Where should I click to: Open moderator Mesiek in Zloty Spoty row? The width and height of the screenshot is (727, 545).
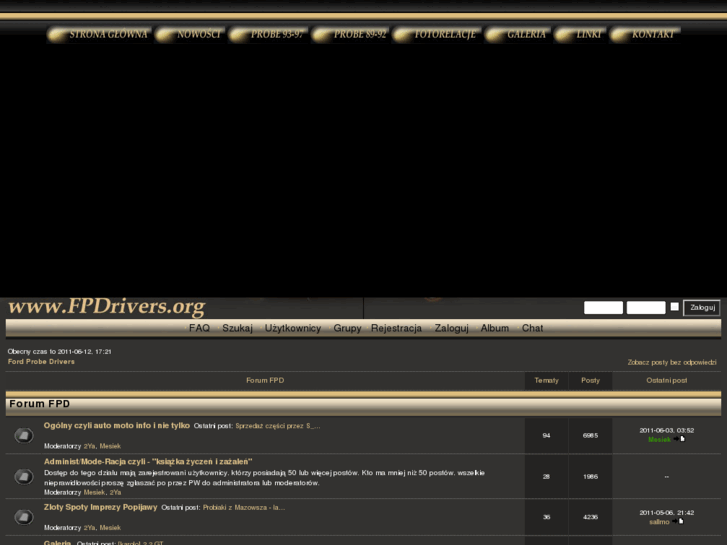pyautogui.click(x=110, y=527)
